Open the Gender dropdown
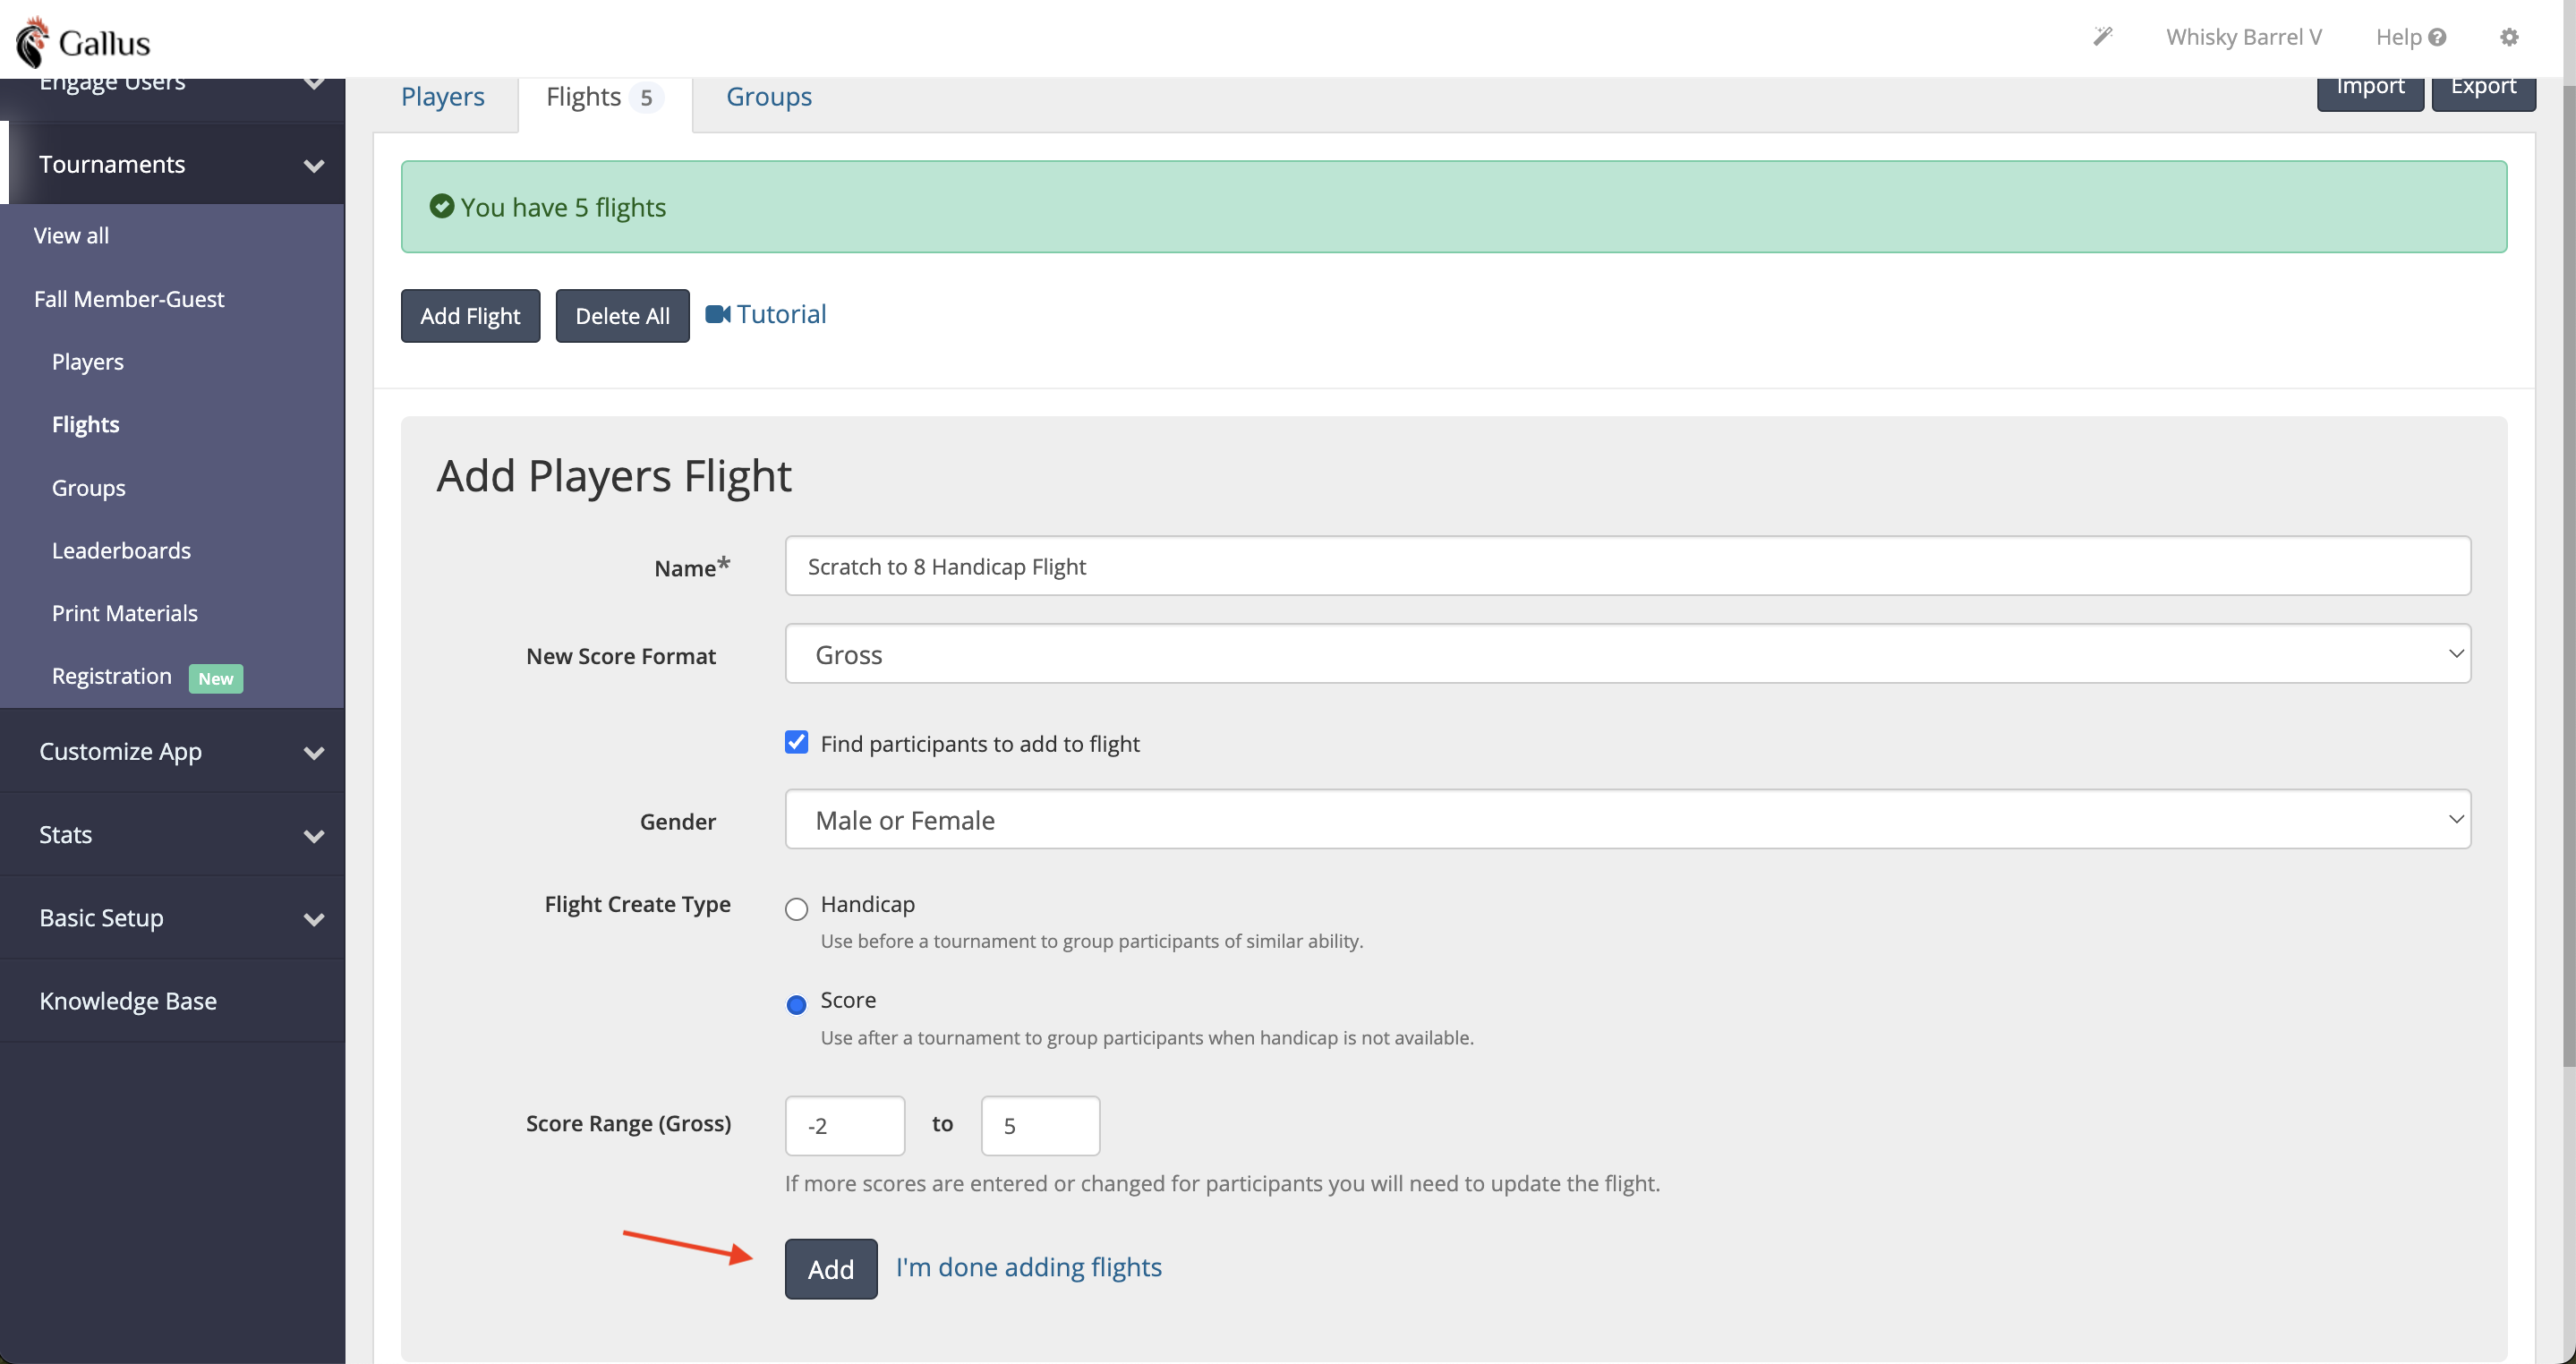 (x=1627, y=819)
